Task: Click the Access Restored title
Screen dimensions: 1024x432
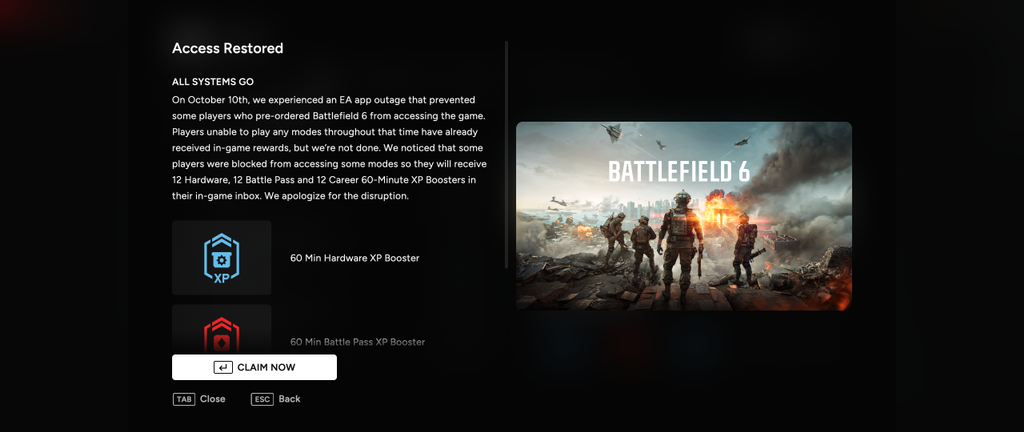Action: tap(227, 48)
